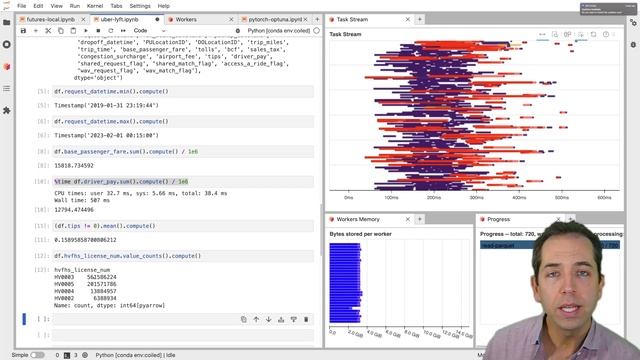
Task: Add a tab next to Task Stream
Action: coord(420,19)
